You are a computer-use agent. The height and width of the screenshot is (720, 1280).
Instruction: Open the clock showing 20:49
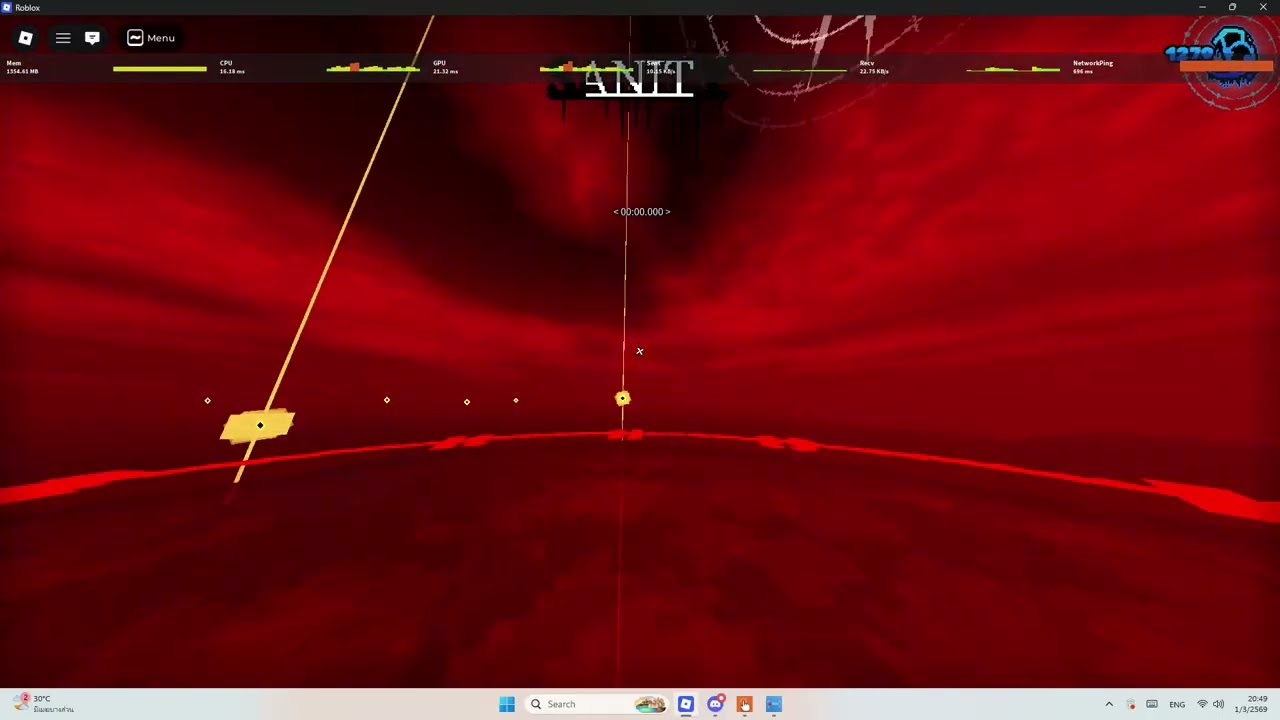coord(1251,704)
